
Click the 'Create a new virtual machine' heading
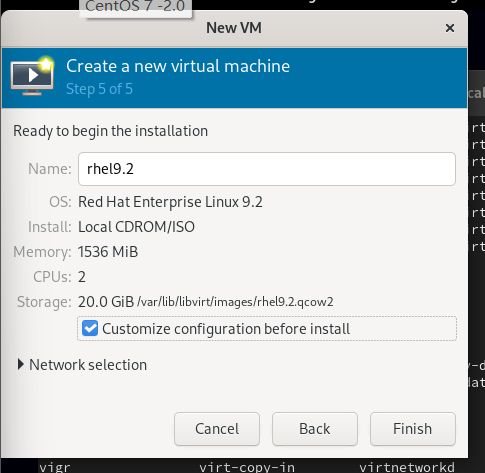pyautogui.click(x=178, y=66)
